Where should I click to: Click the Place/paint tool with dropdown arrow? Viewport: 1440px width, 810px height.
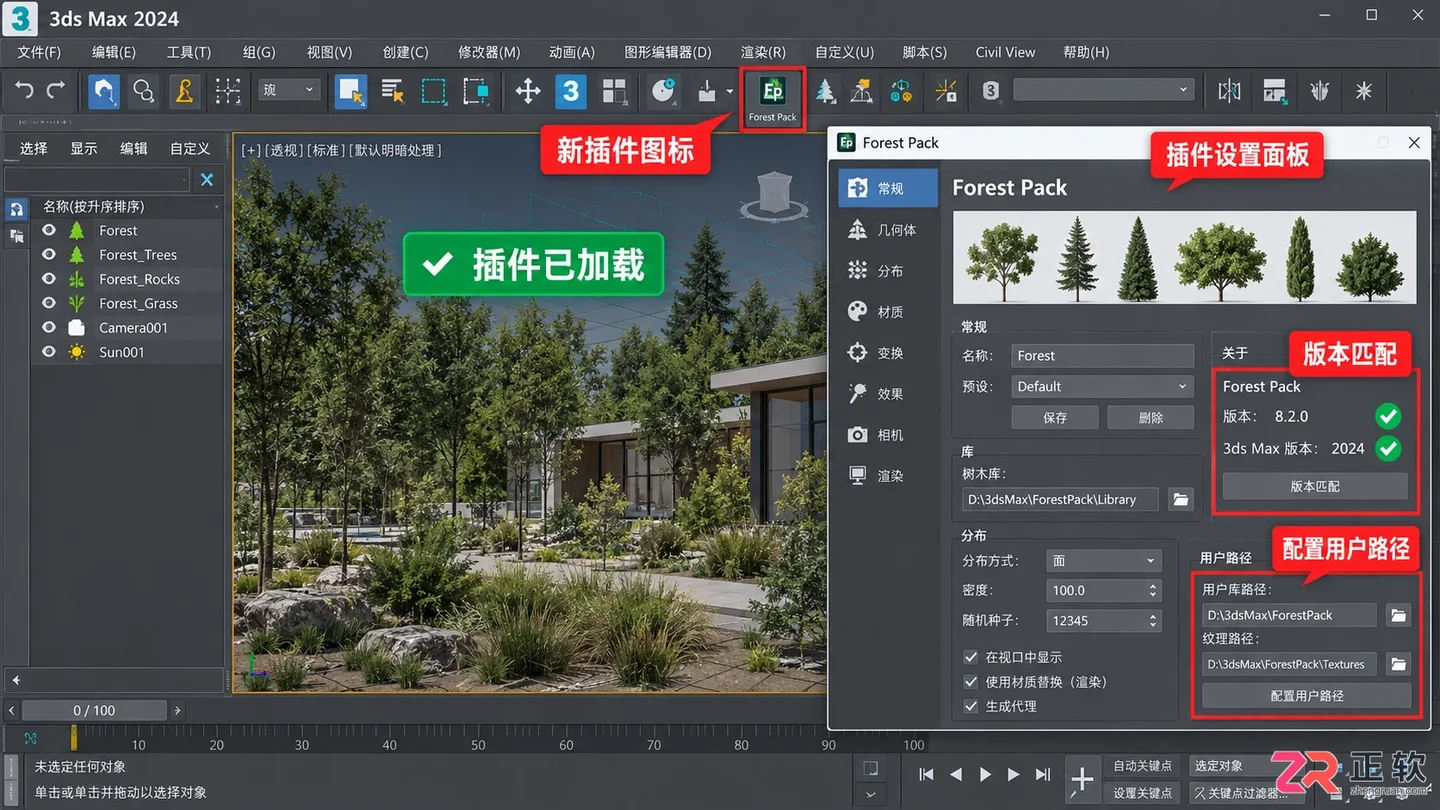pyautogui.click(x=714, y=91)
